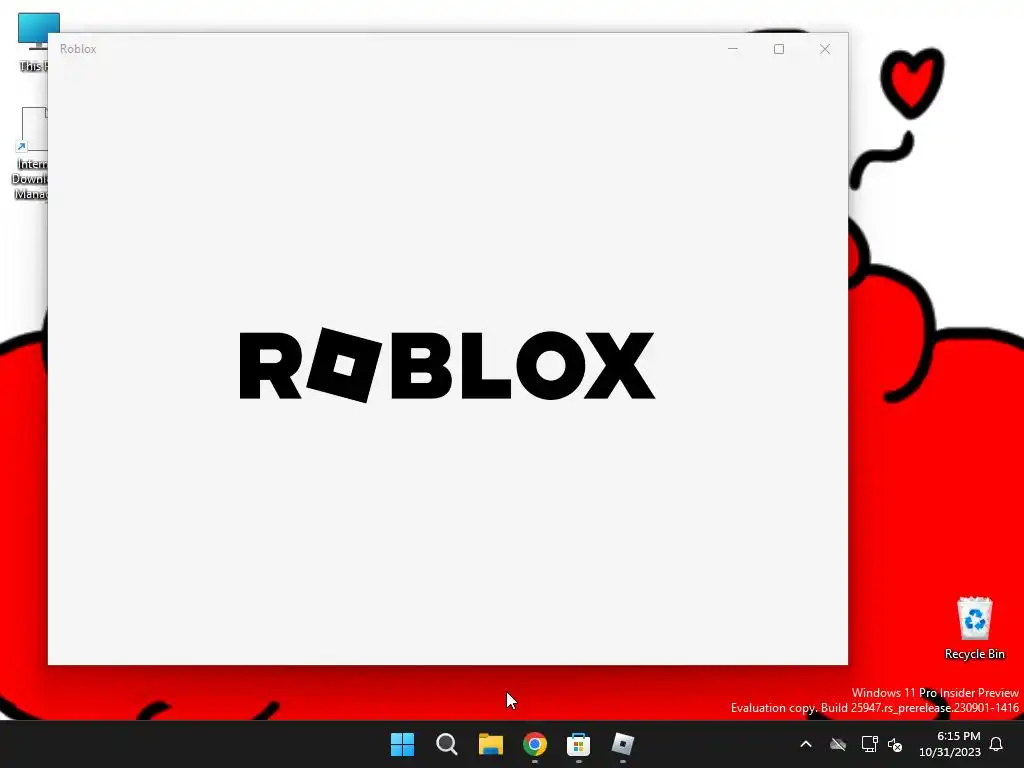Select Internet Download Manager desktop shortcut

(x=29, y=153)
